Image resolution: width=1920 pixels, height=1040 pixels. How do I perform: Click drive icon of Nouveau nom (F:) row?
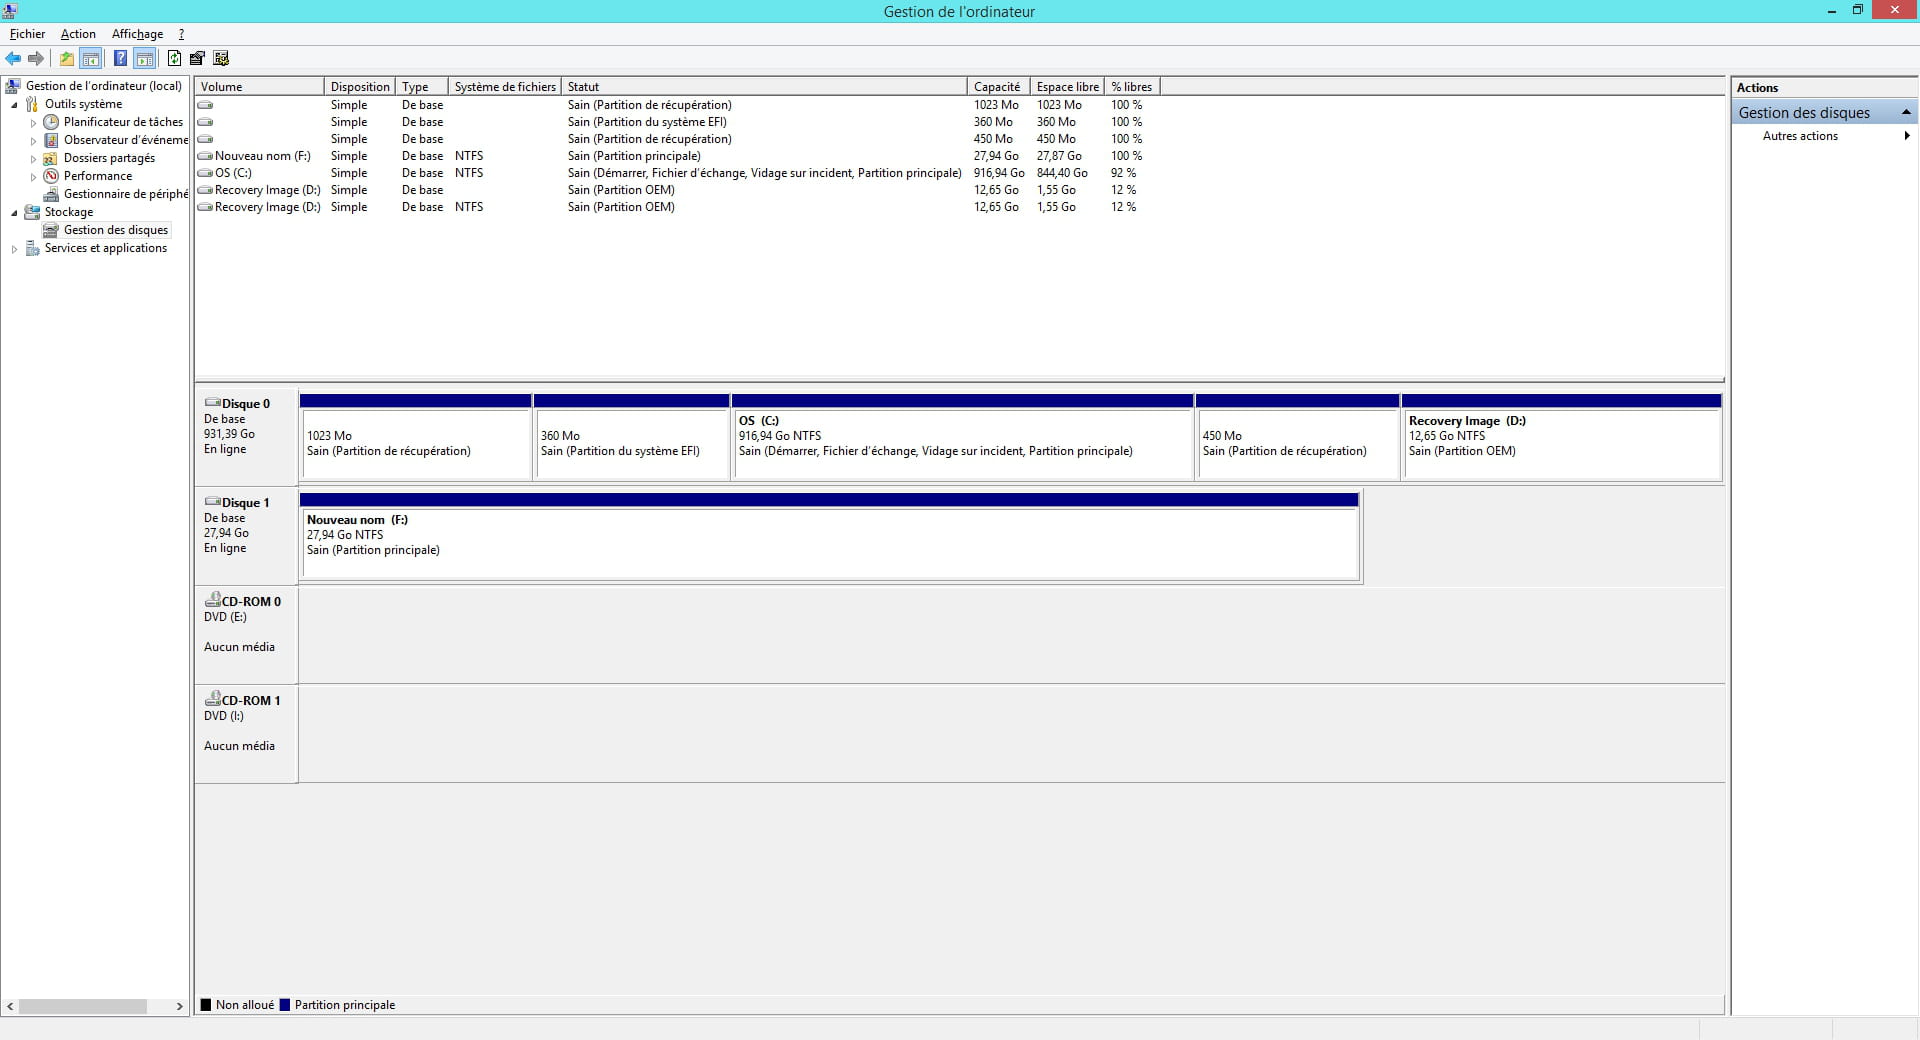205,156
